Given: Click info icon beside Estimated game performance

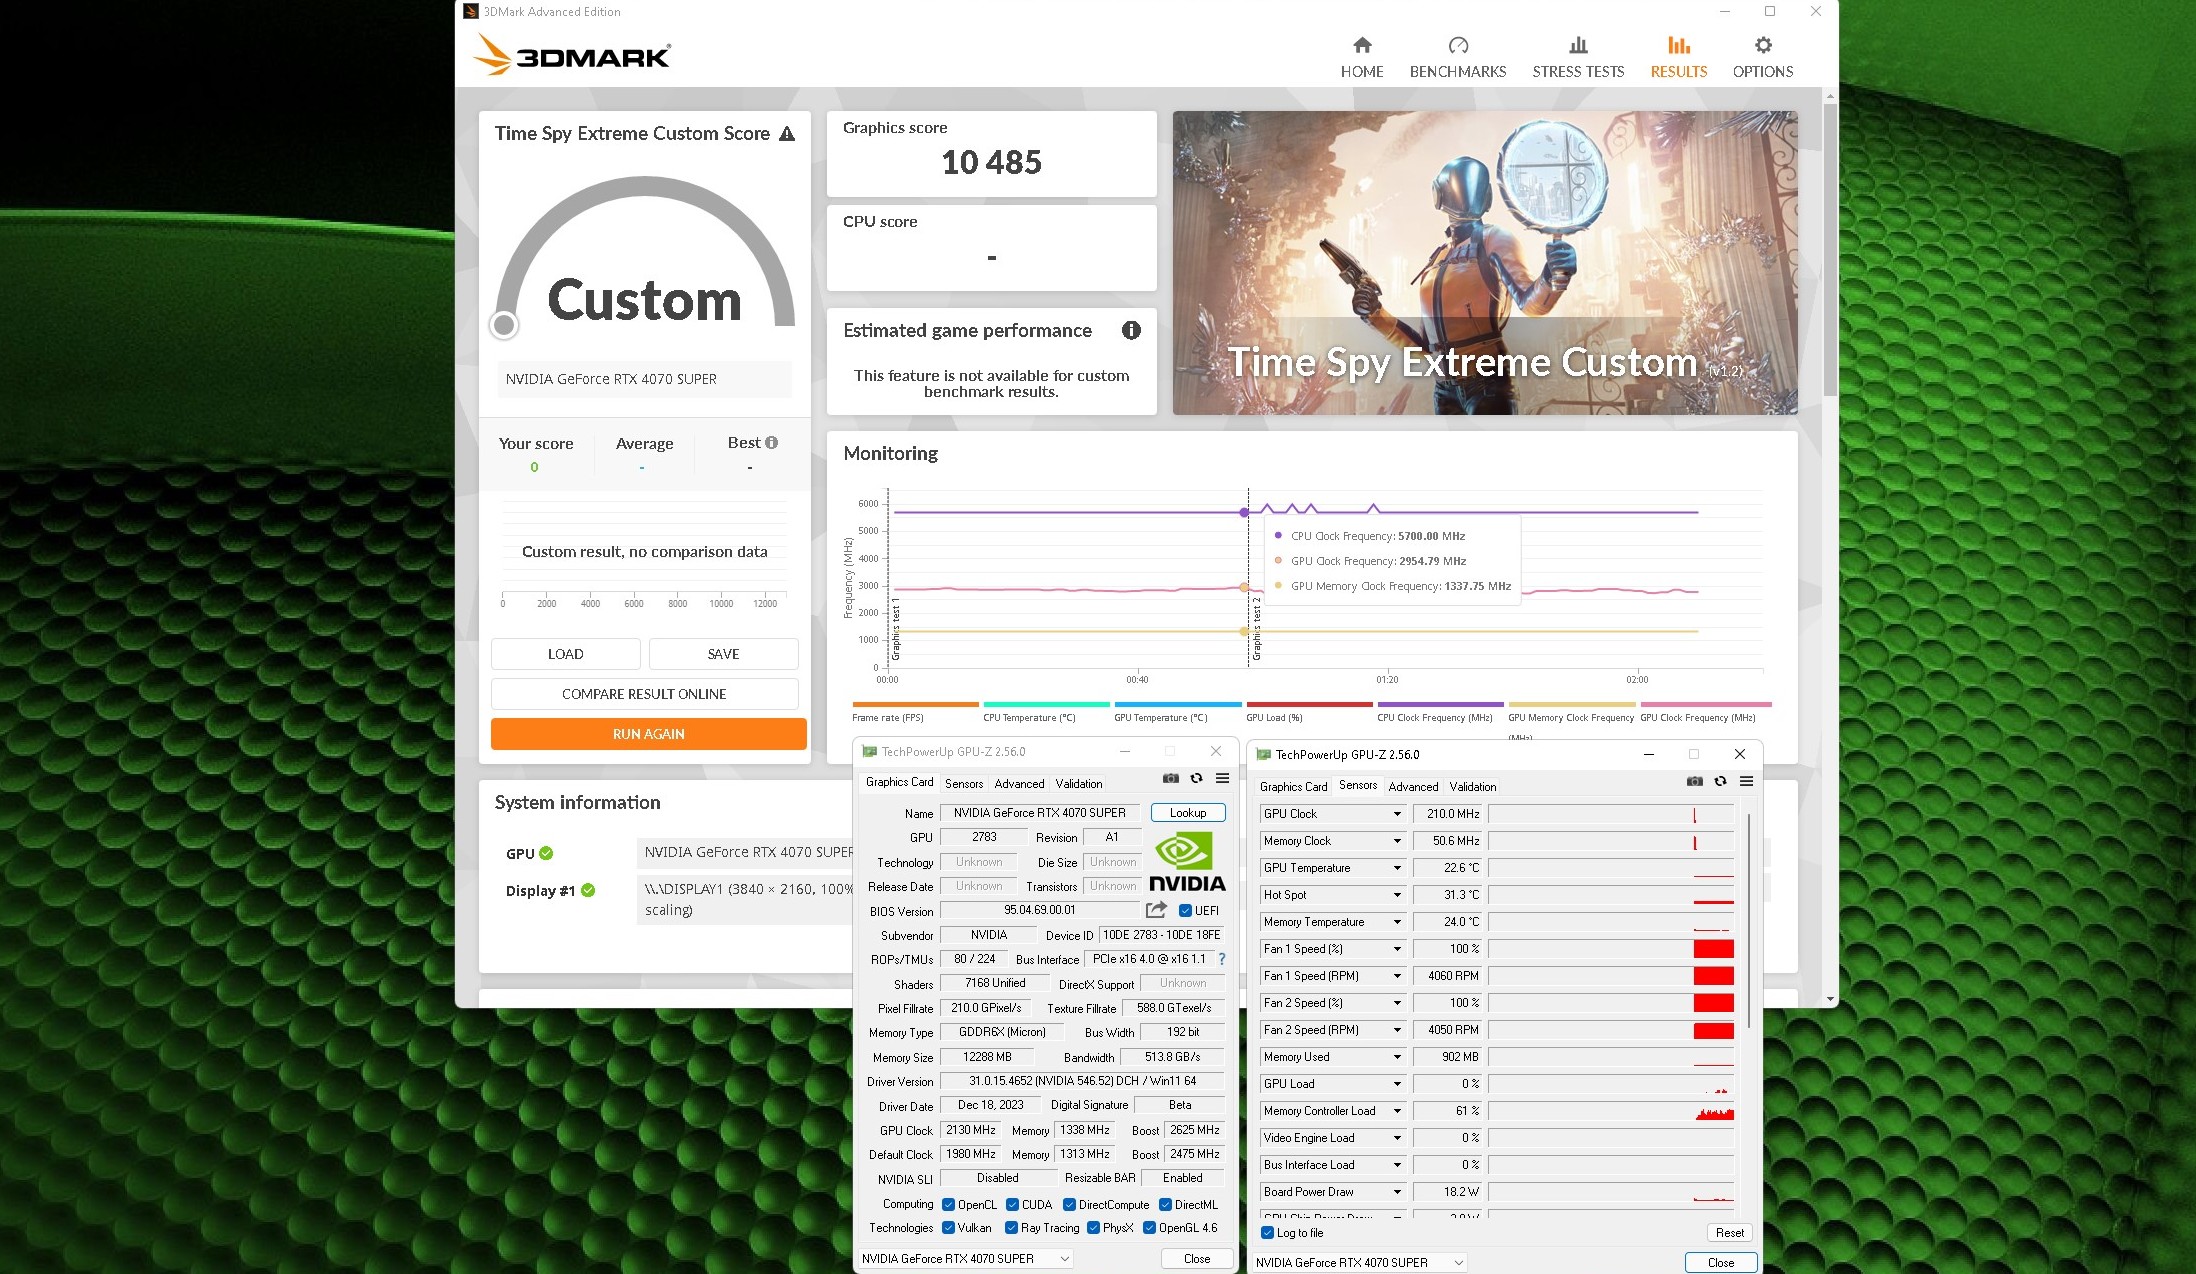Looking at the screenshot, I should (1131, 330).
